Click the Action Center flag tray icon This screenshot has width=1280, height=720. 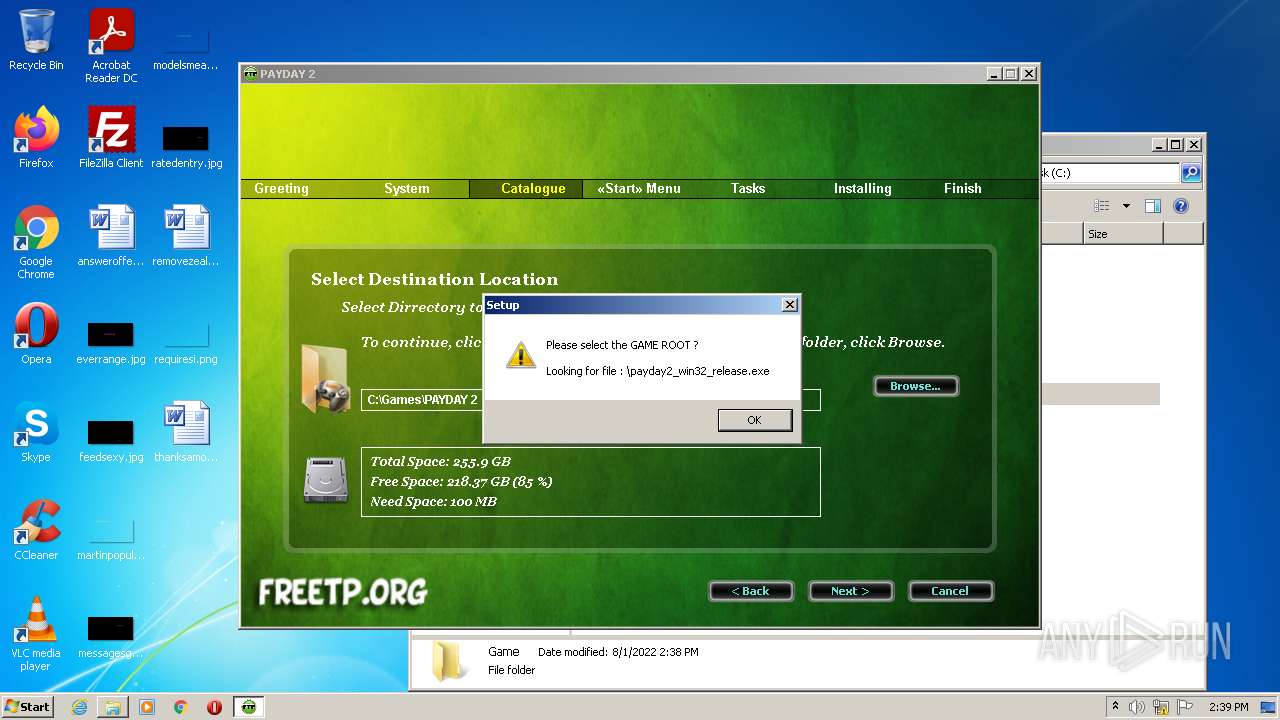click(1184, 707)
